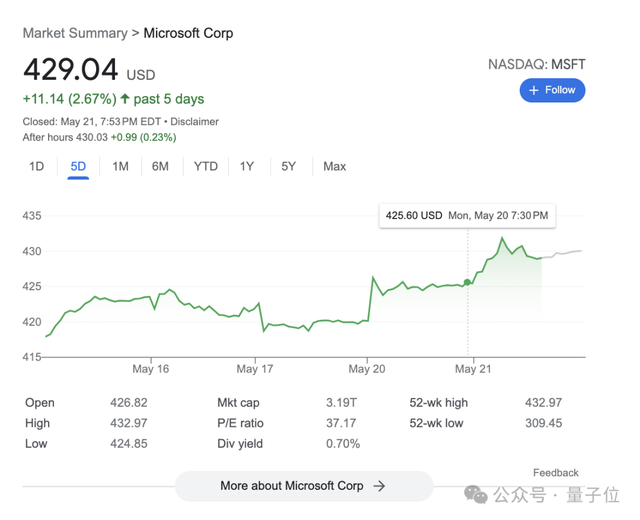Select the 5D time range tab
Image resolution: width=640 pixels, height=520 pixels.
tap(78, 166)
